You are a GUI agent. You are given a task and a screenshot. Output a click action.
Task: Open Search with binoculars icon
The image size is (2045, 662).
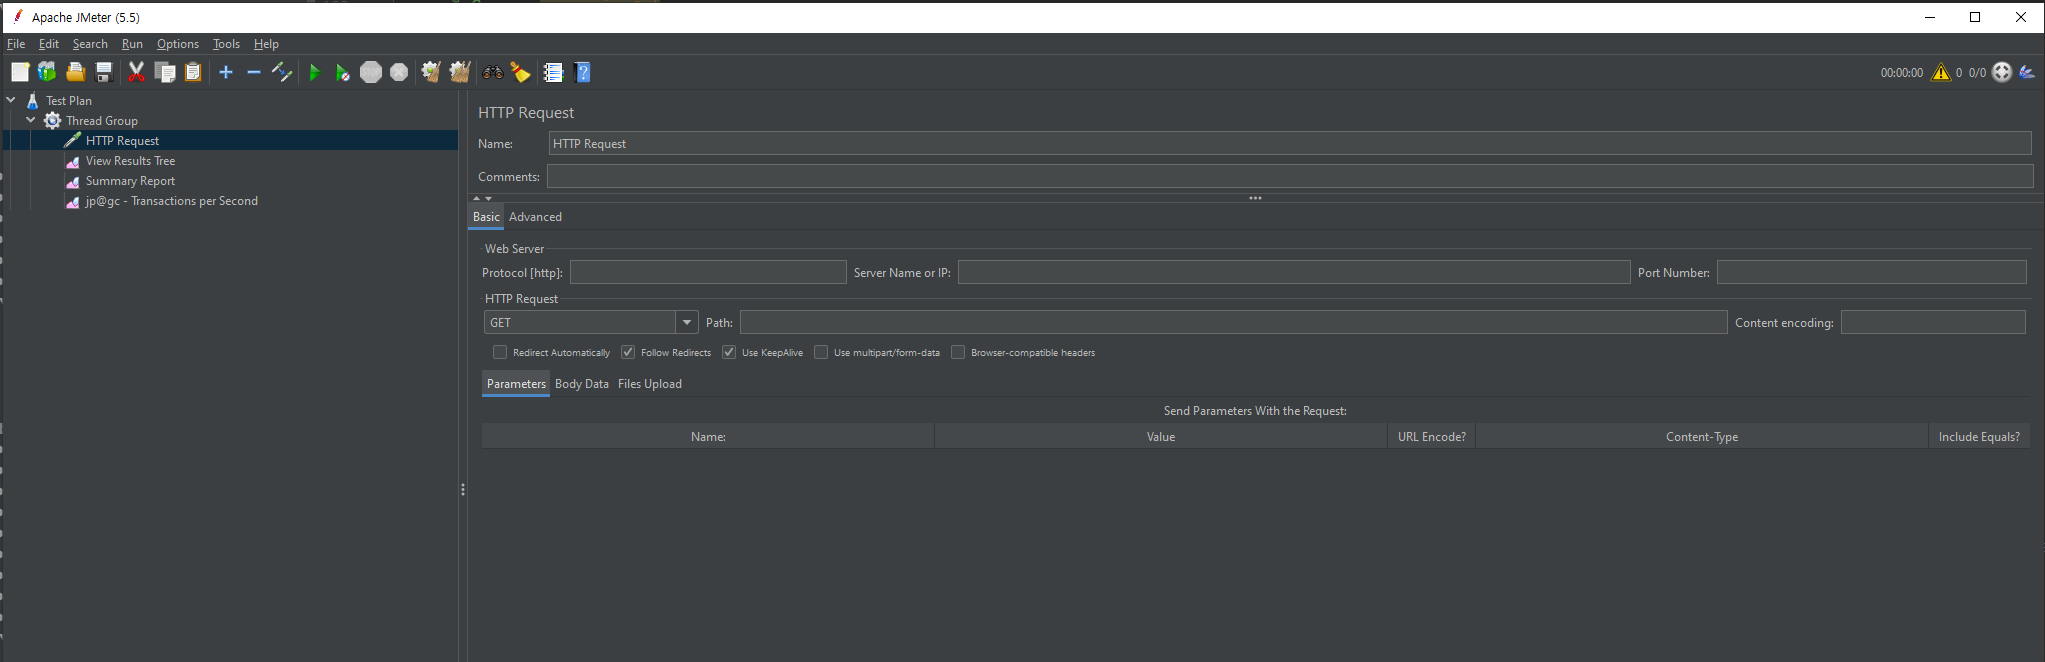pyautogui.click(x=492, y=72)
